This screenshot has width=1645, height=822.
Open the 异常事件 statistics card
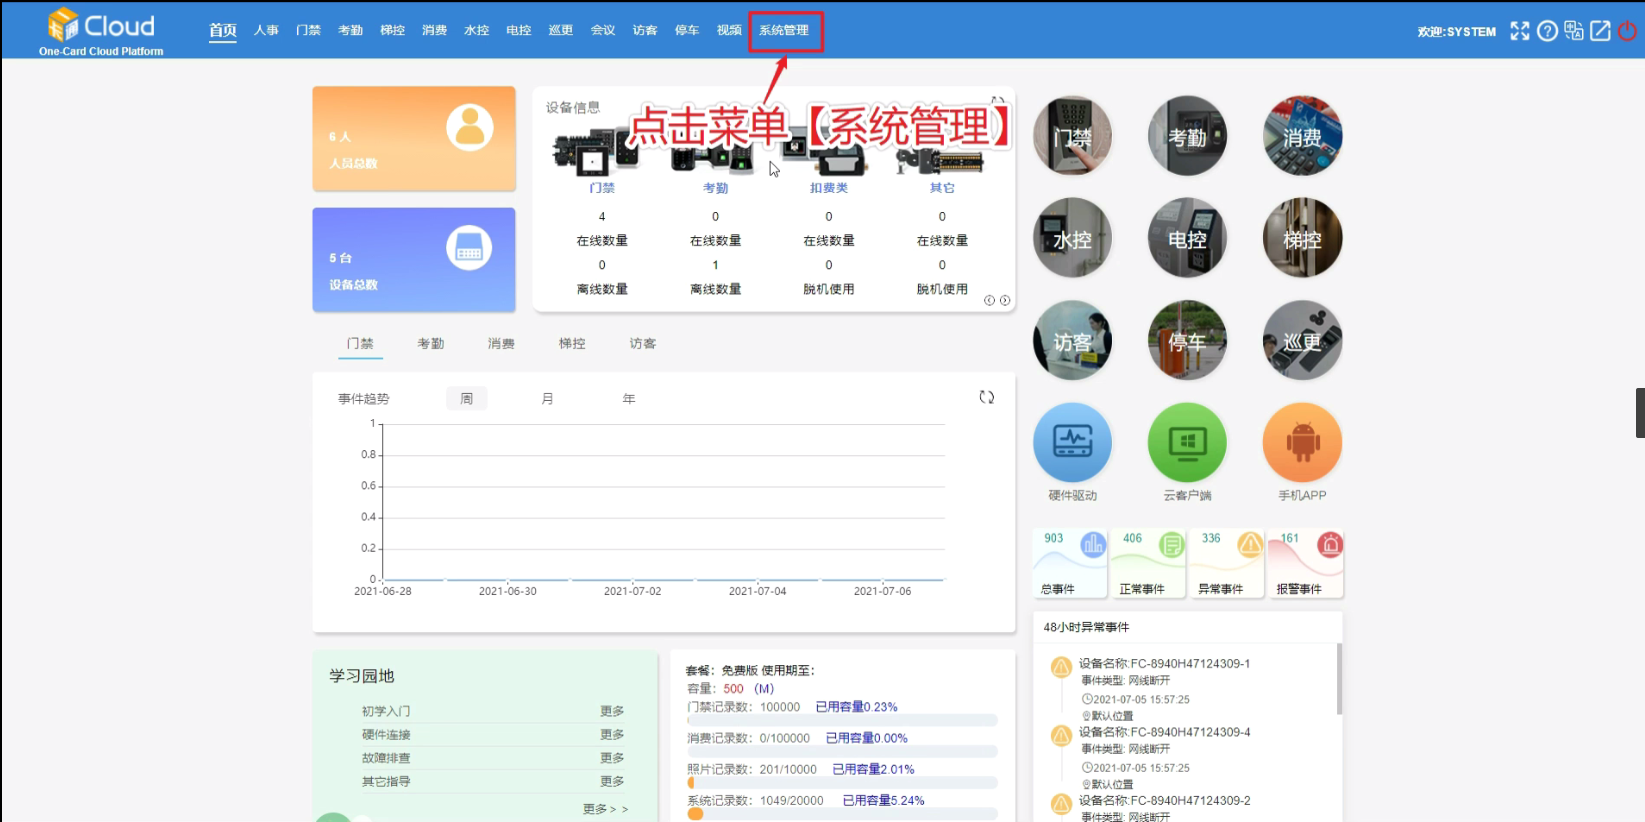(x=1226, y=565)
